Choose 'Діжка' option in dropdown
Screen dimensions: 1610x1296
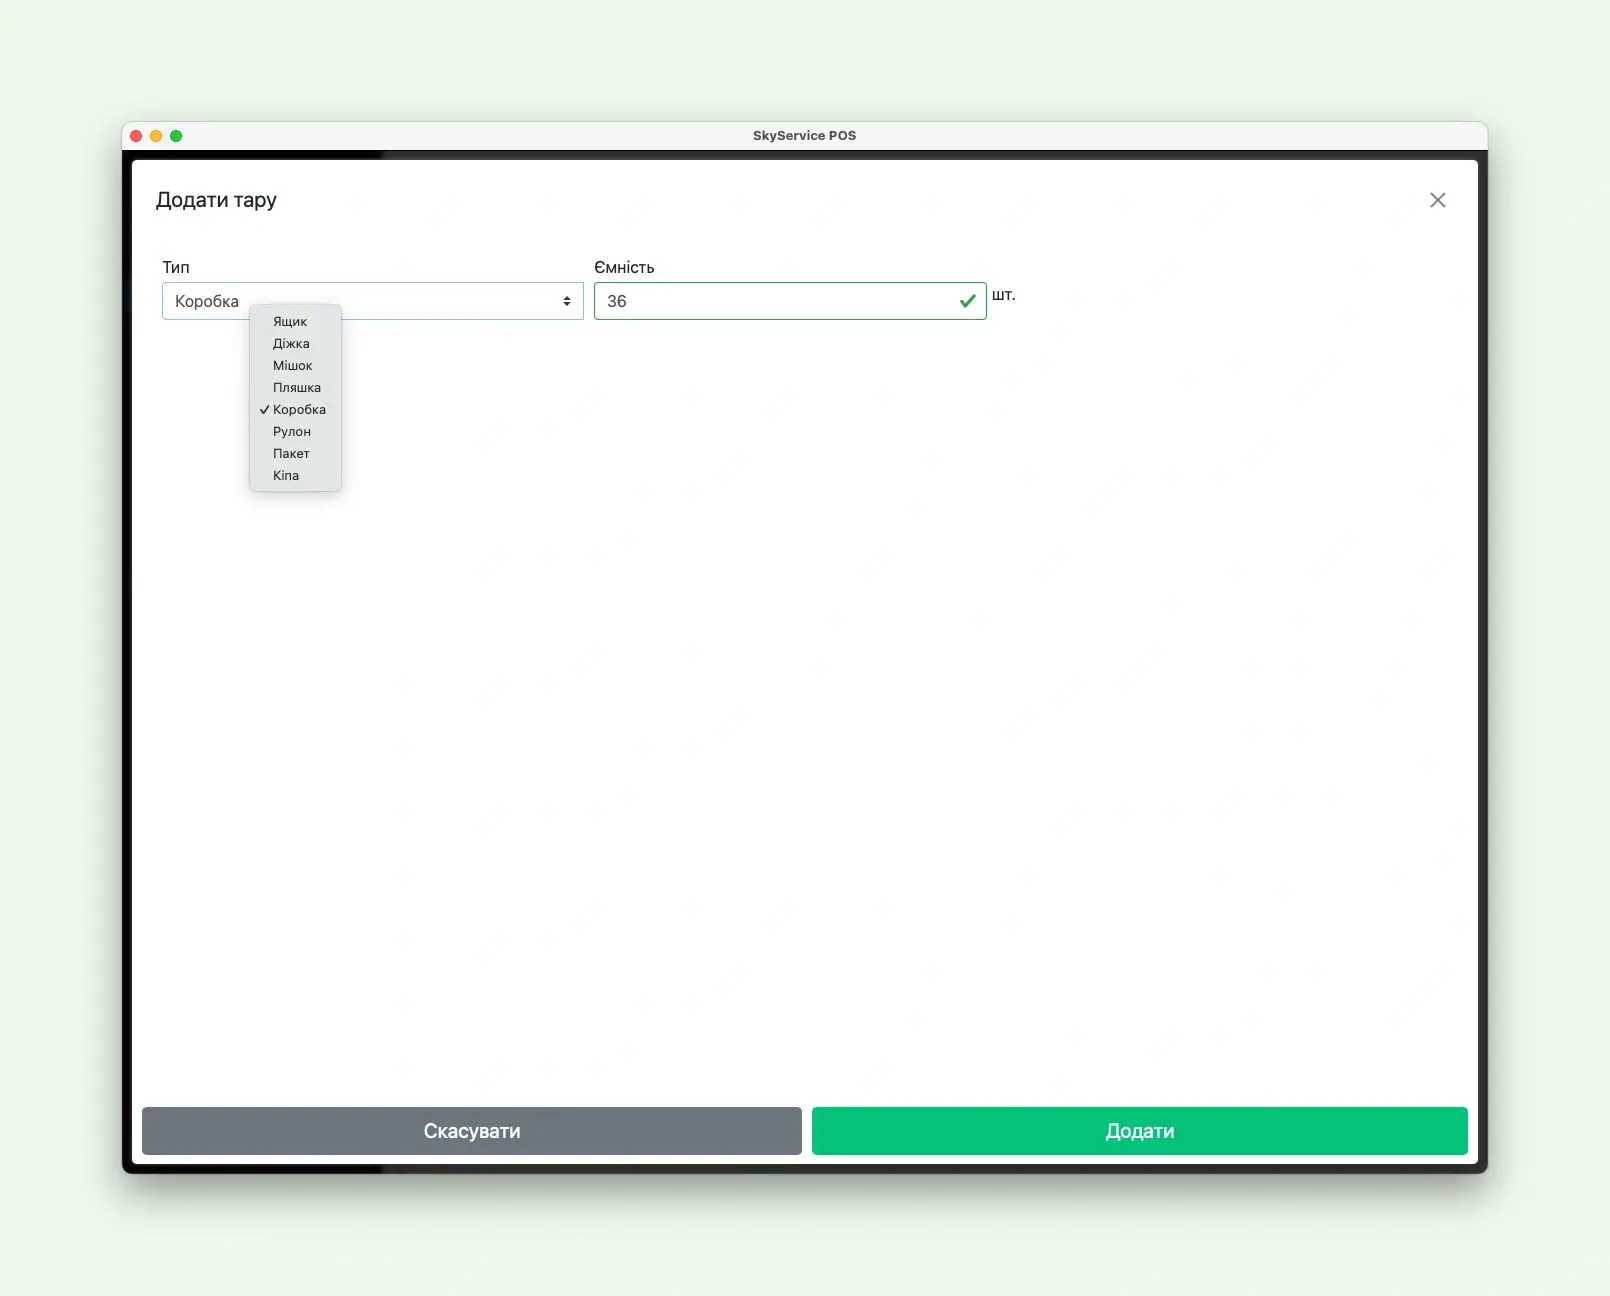(x=295, y=343)
